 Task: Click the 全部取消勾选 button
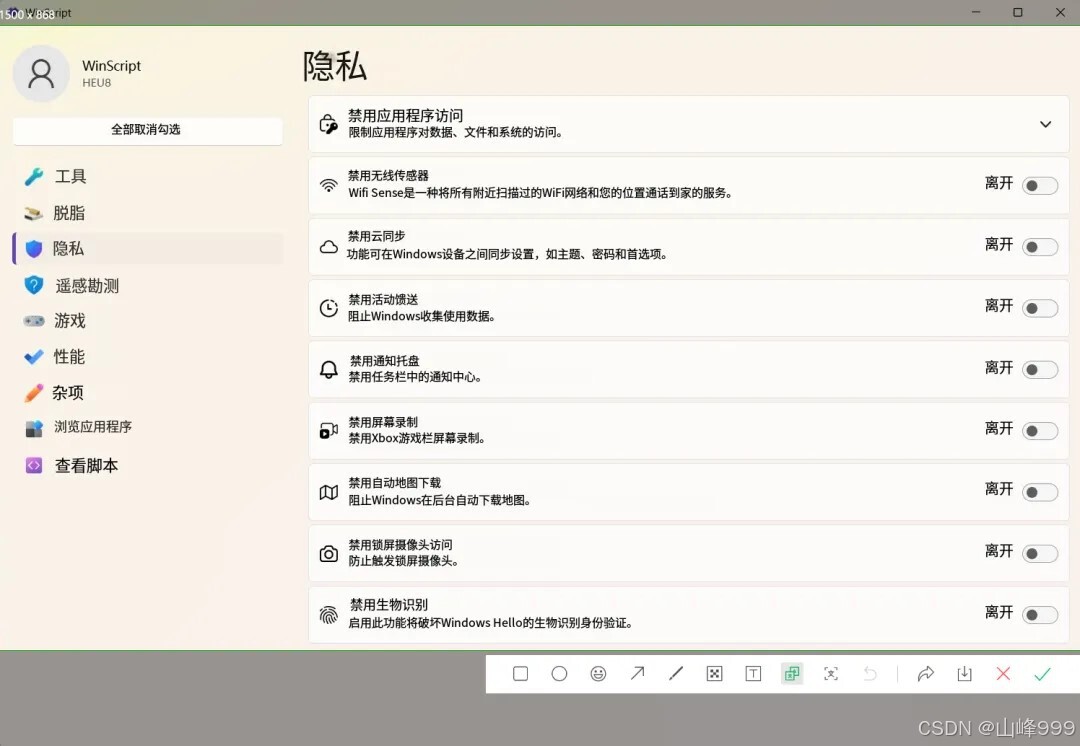pyautogui.click(x=147, y=130)
